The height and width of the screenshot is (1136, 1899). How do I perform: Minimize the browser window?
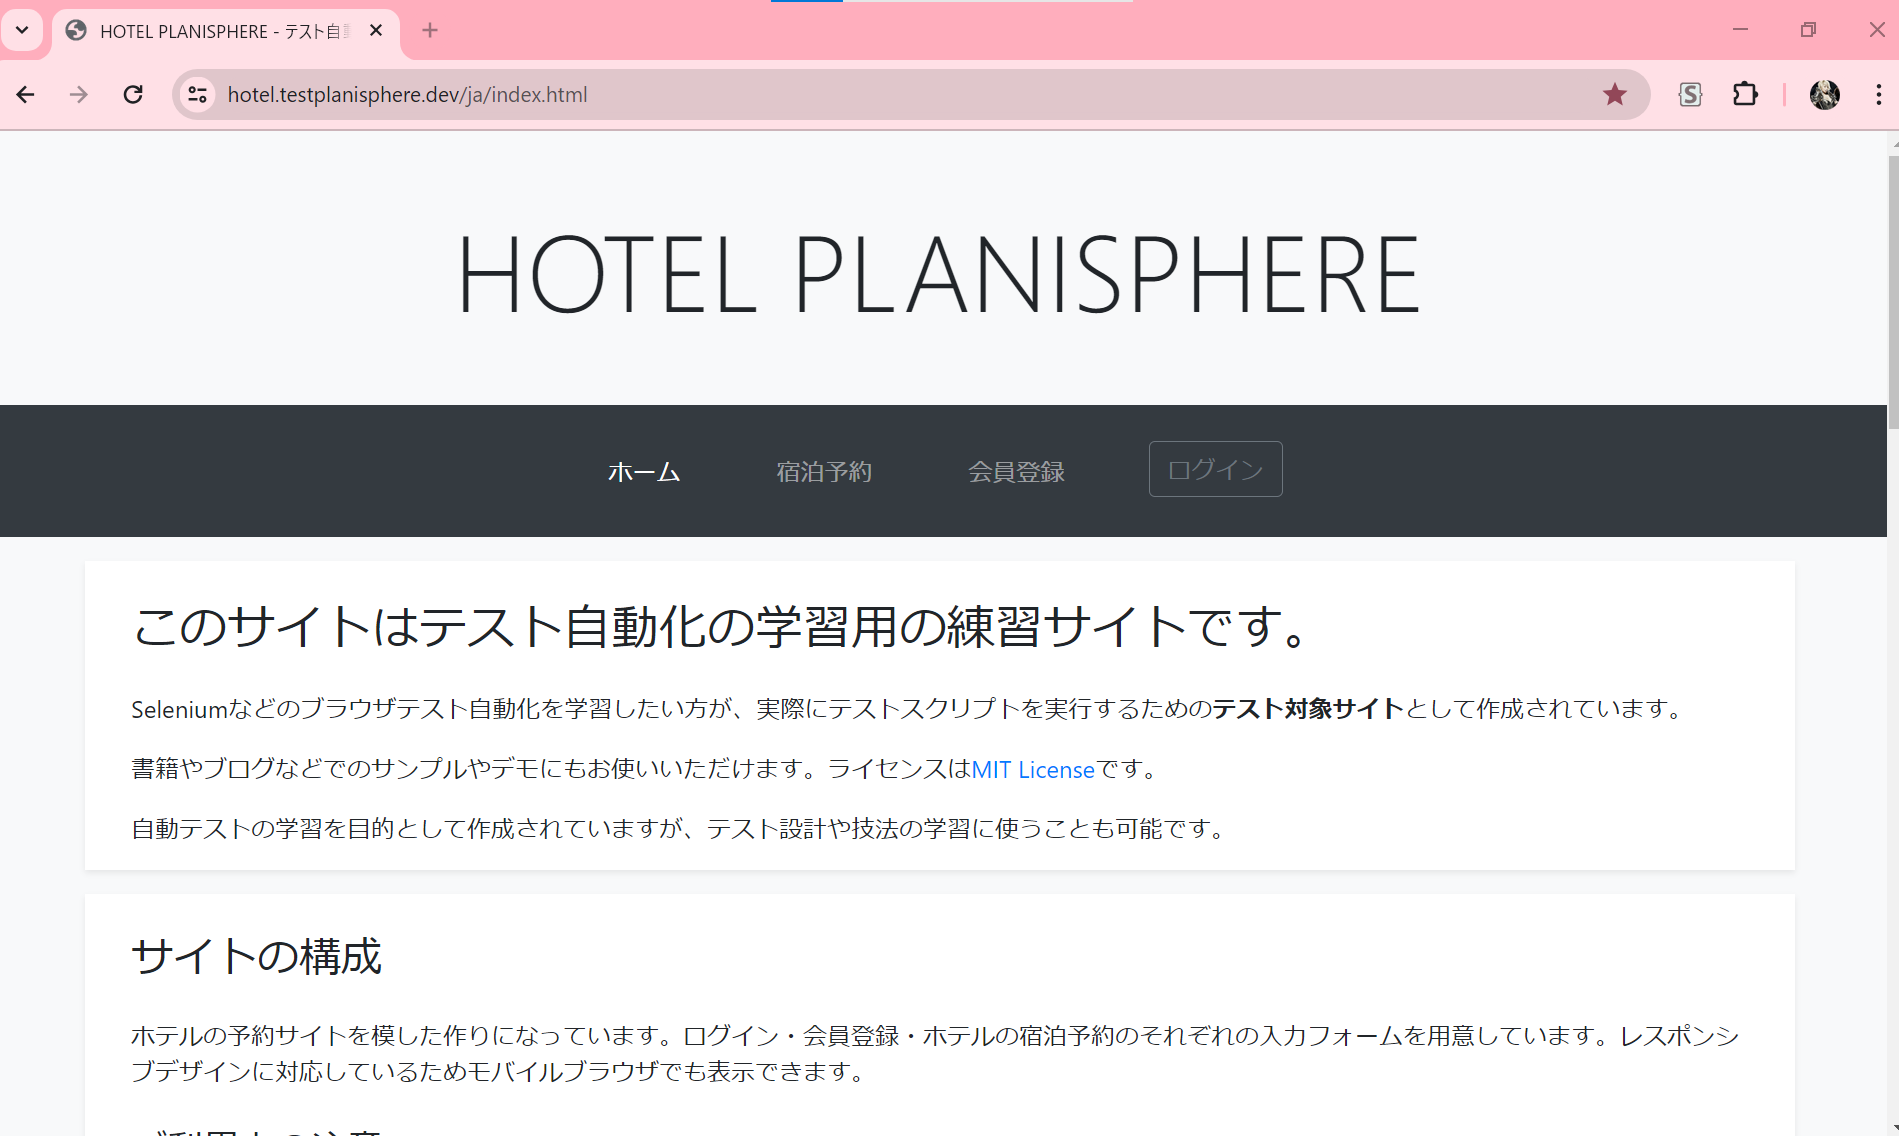[x=1740, y=30]
